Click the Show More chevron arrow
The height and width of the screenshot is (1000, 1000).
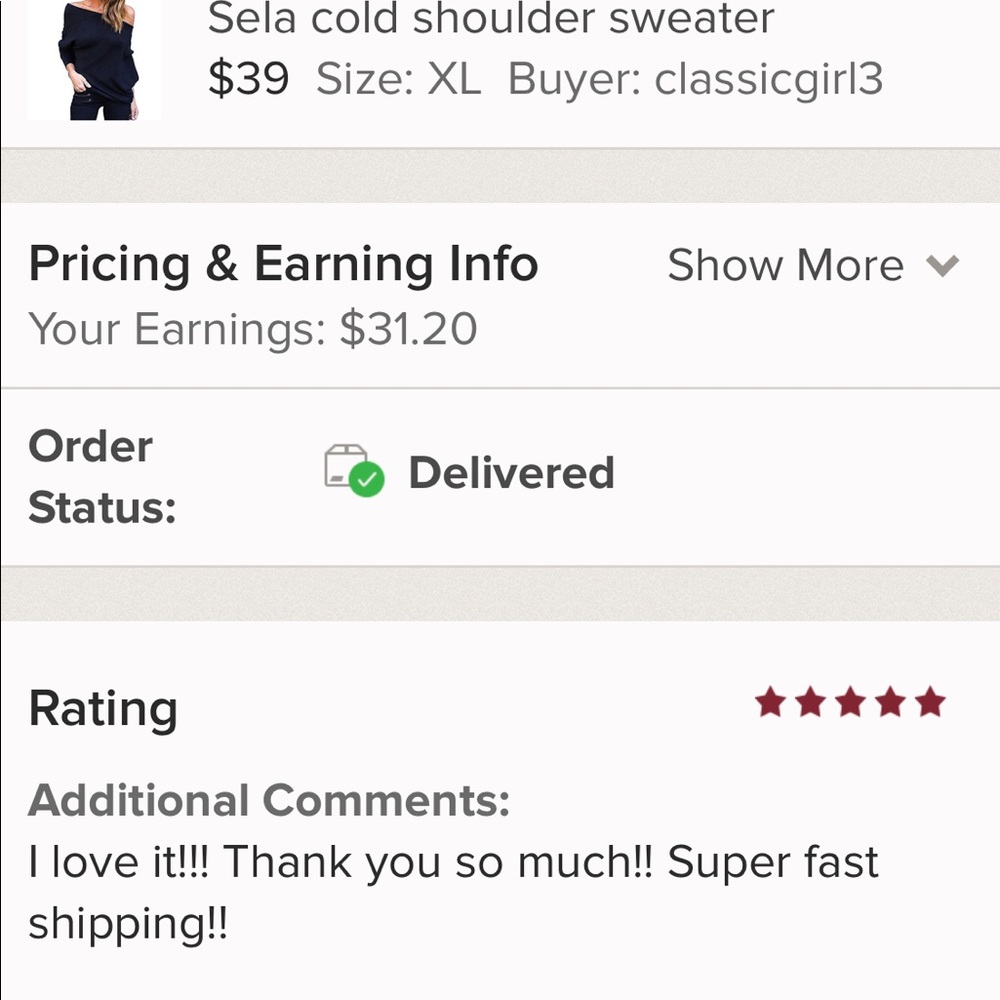[x=940, y=268]
